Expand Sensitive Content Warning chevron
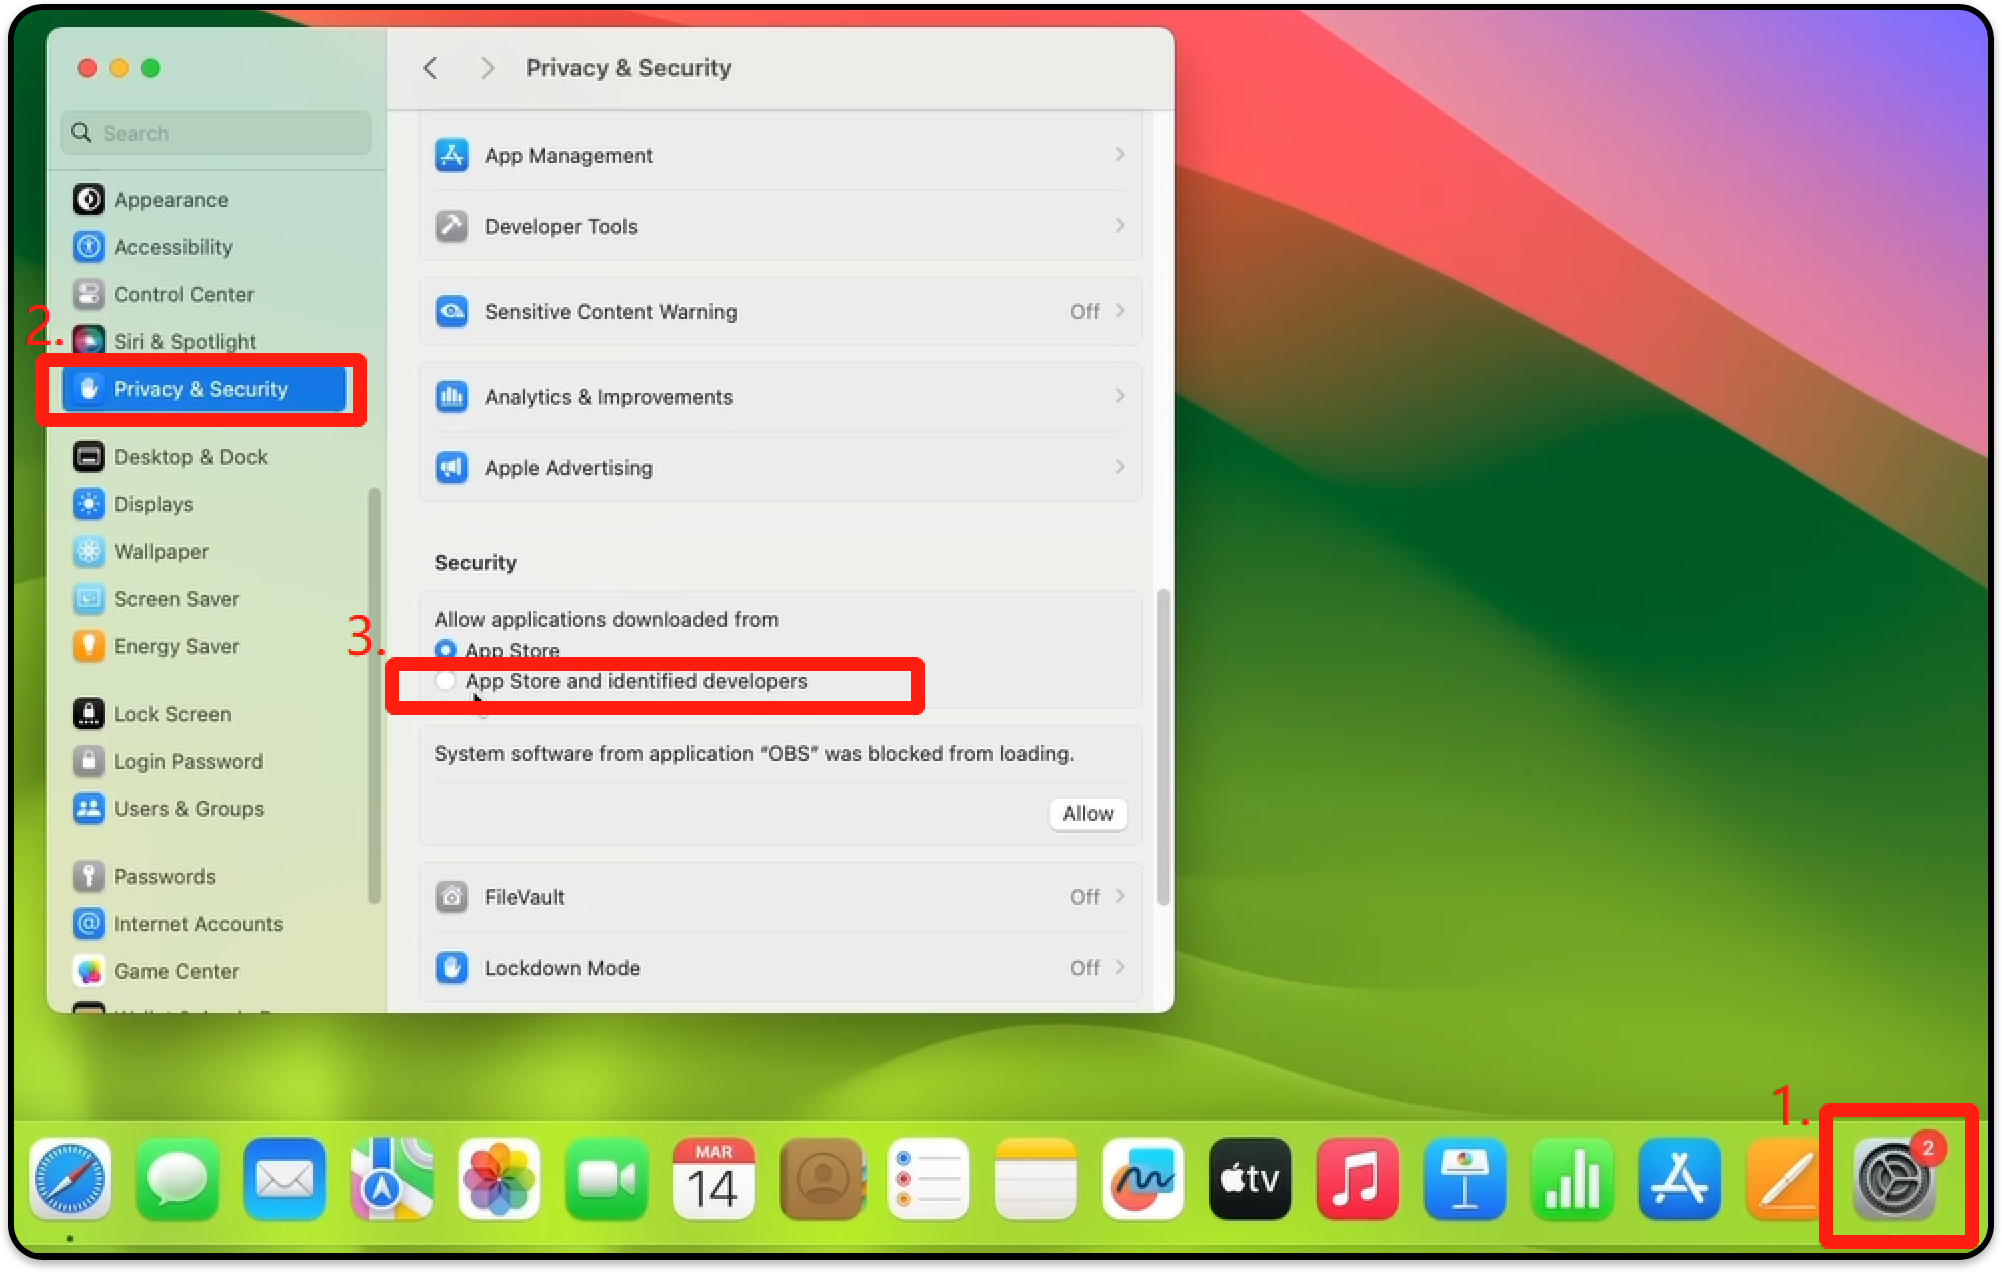The height and width of the screenshot is (1272, 2002). tap(1120, 311)
